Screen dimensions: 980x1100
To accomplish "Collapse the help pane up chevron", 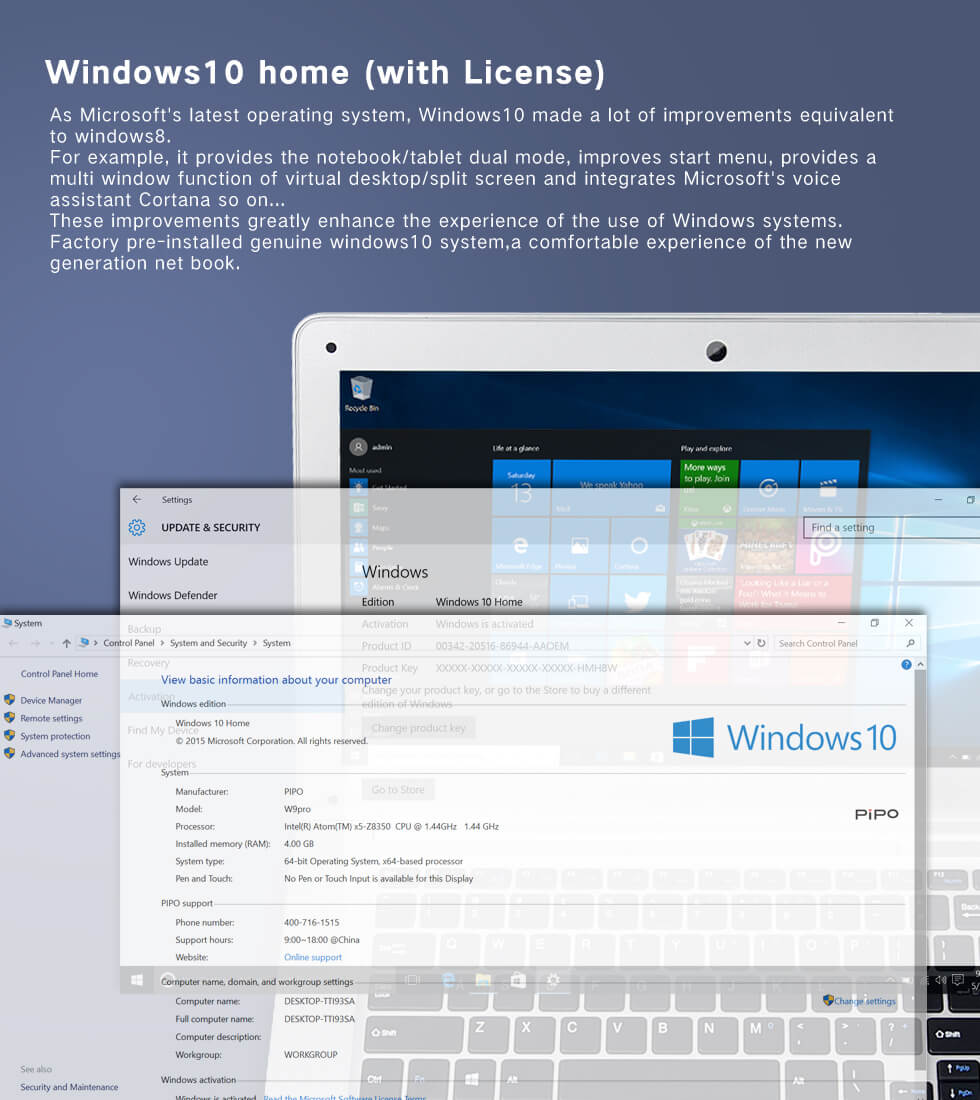I will point(920,664).
